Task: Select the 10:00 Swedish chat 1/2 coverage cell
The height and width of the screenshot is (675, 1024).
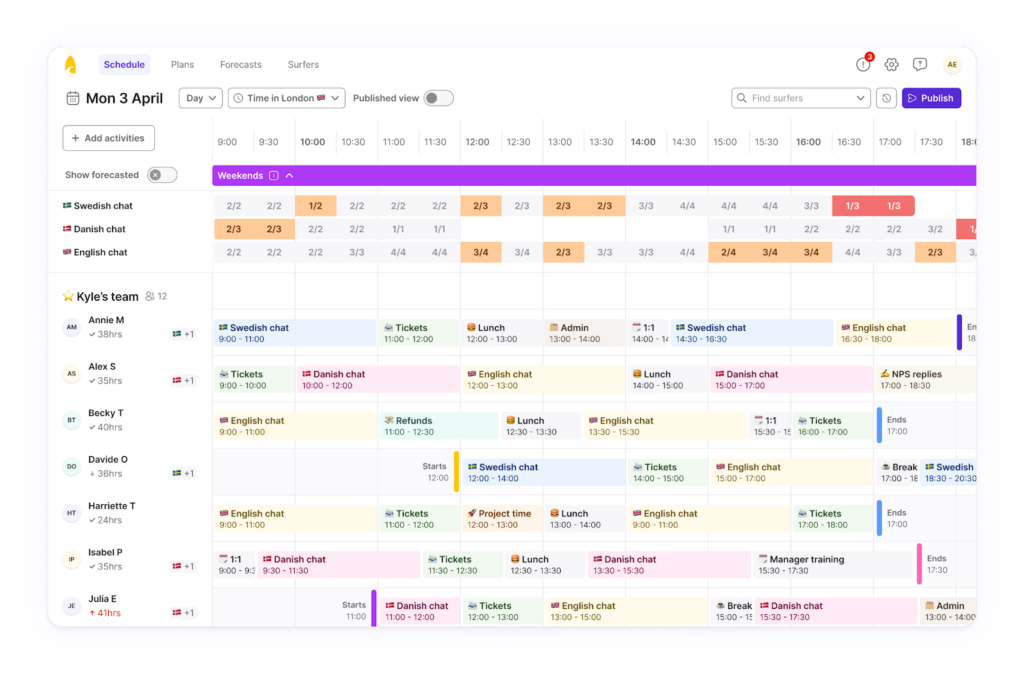Action: 315,206
